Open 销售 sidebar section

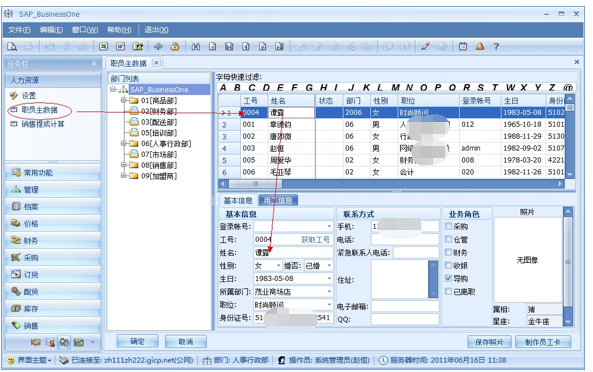[x=53, y=326]
